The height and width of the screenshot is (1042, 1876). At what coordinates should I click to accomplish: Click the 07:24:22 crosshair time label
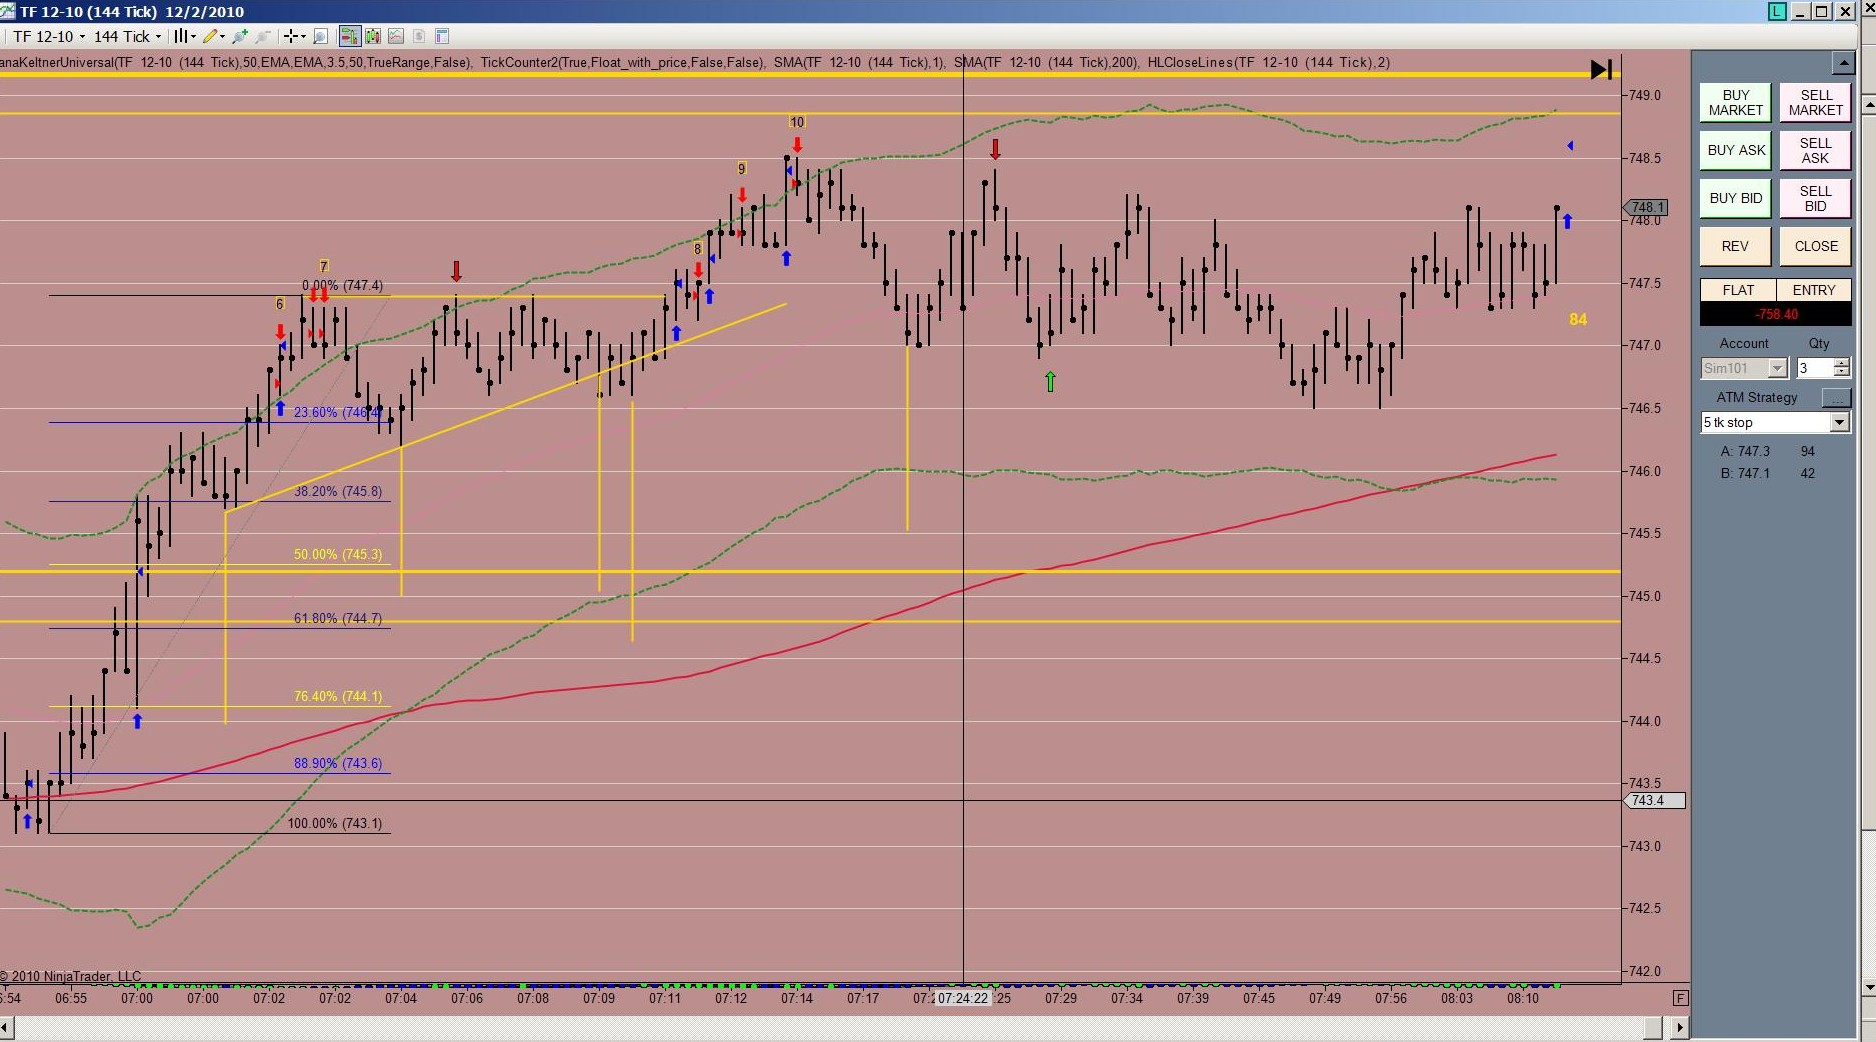click(963, 998)
